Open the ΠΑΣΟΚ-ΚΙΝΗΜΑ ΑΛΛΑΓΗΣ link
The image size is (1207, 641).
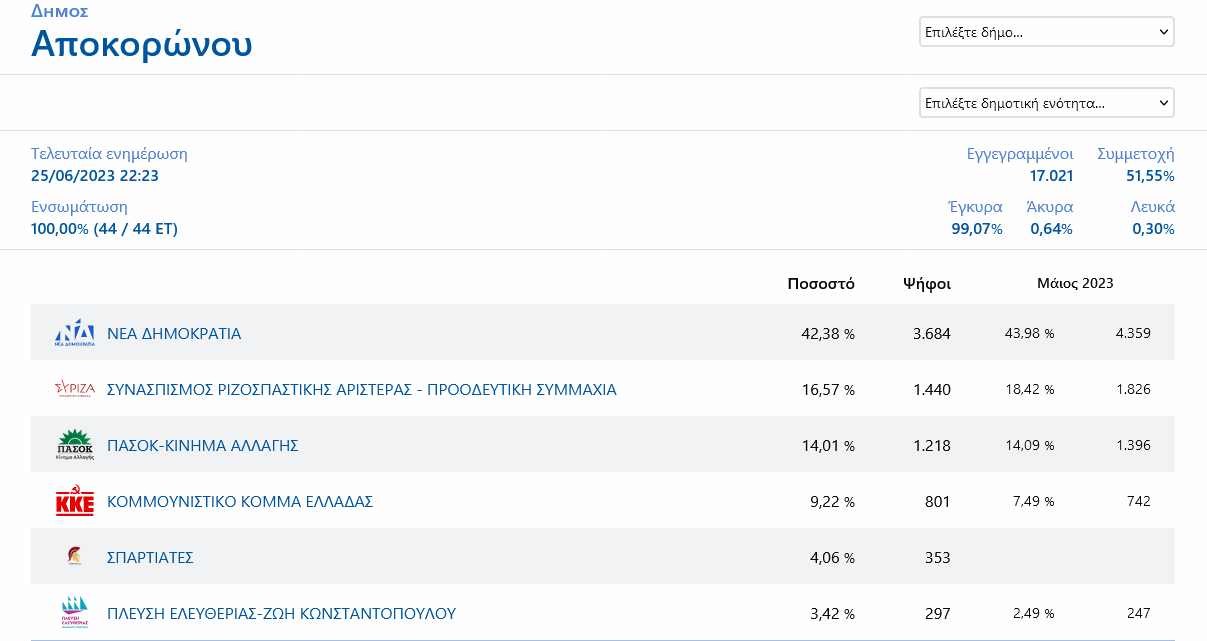203,446
